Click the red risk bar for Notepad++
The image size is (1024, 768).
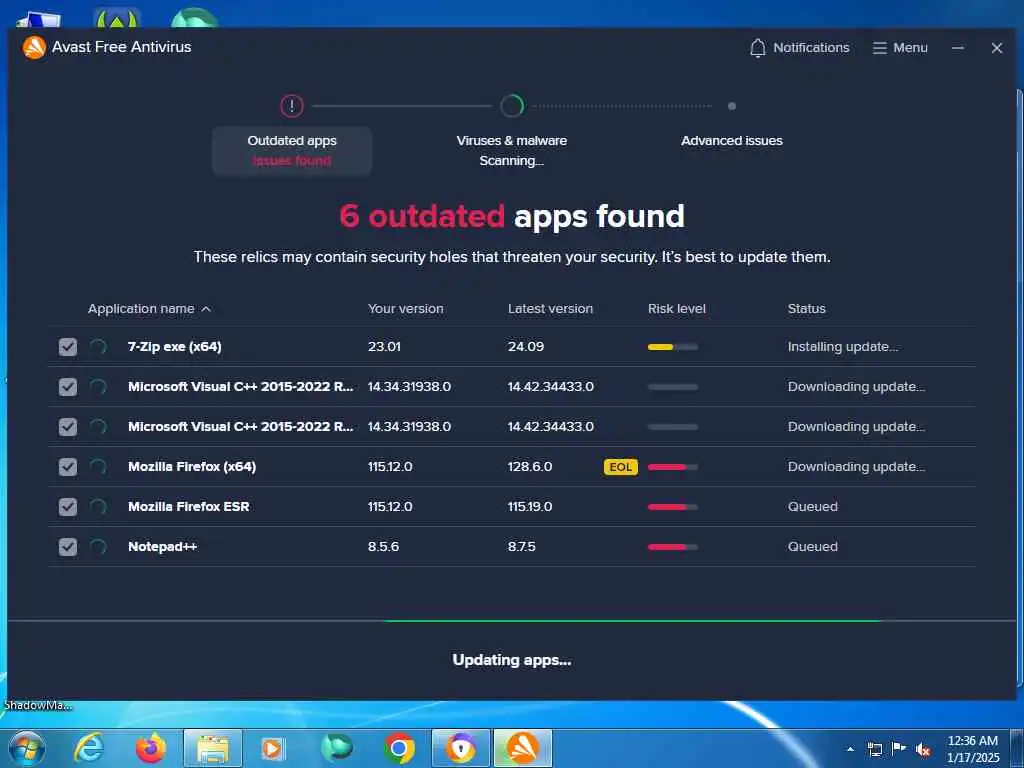click(x=673, y=547)
